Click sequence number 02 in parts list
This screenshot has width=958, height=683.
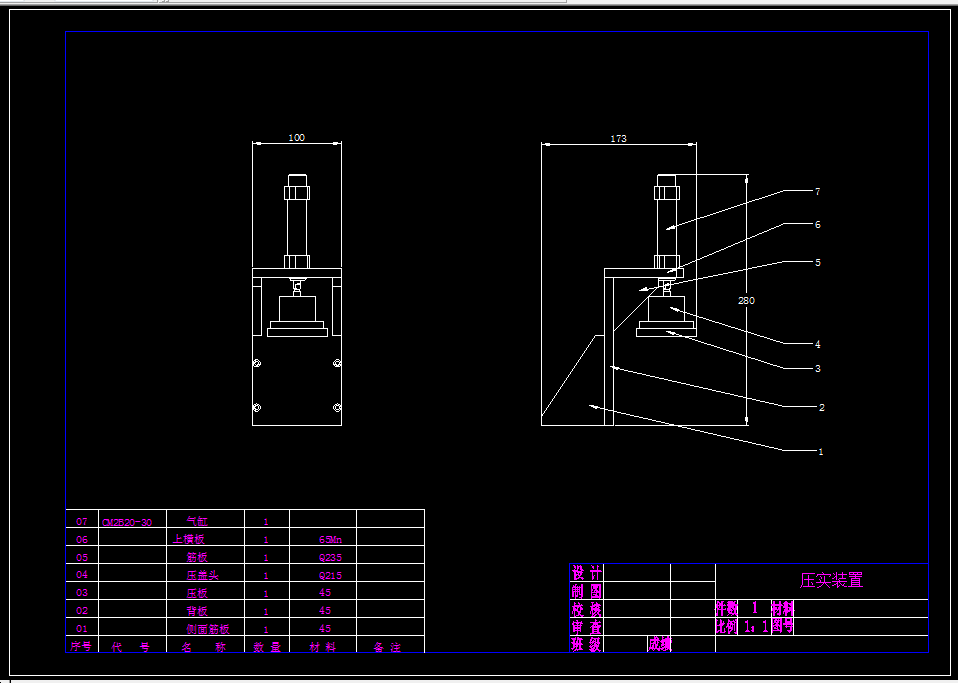(82, 610)
